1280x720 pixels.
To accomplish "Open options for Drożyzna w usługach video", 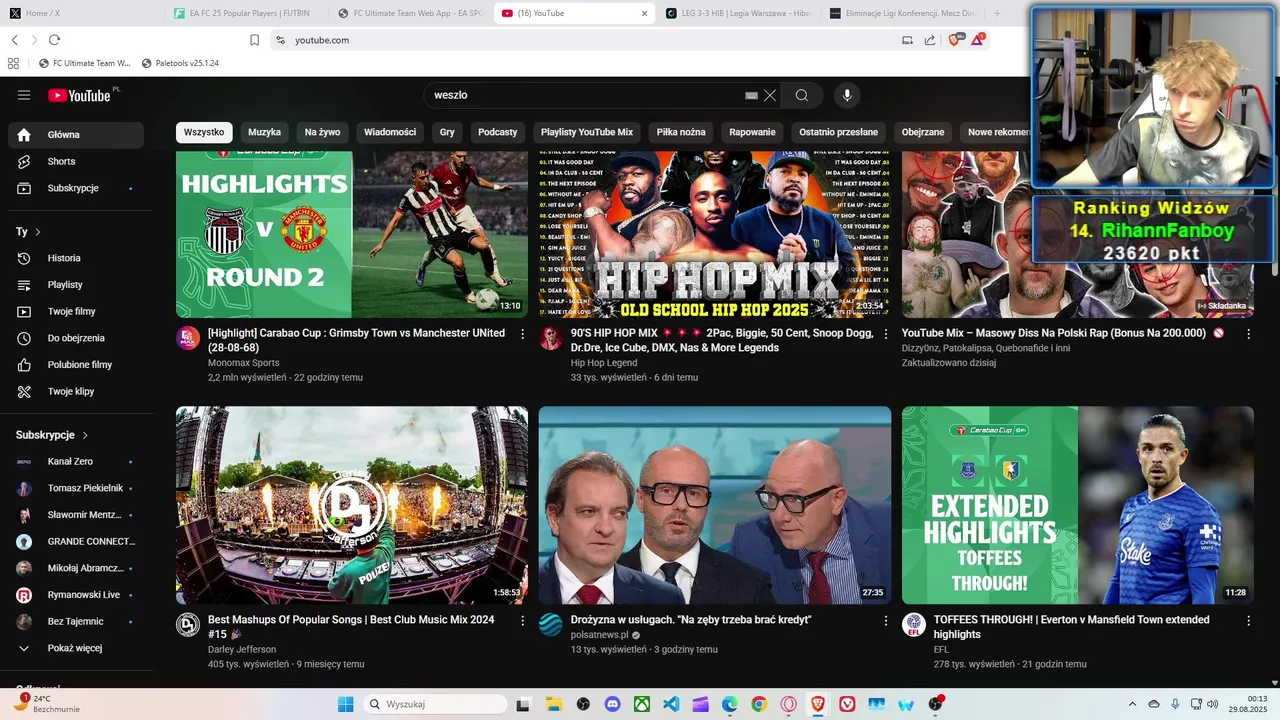I will point(885,621).
